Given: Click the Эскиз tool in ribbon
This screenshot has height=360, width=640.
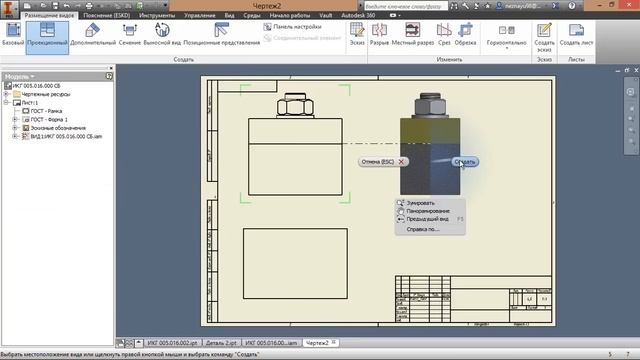Looking at the screenshot, I should click(357, 34).
